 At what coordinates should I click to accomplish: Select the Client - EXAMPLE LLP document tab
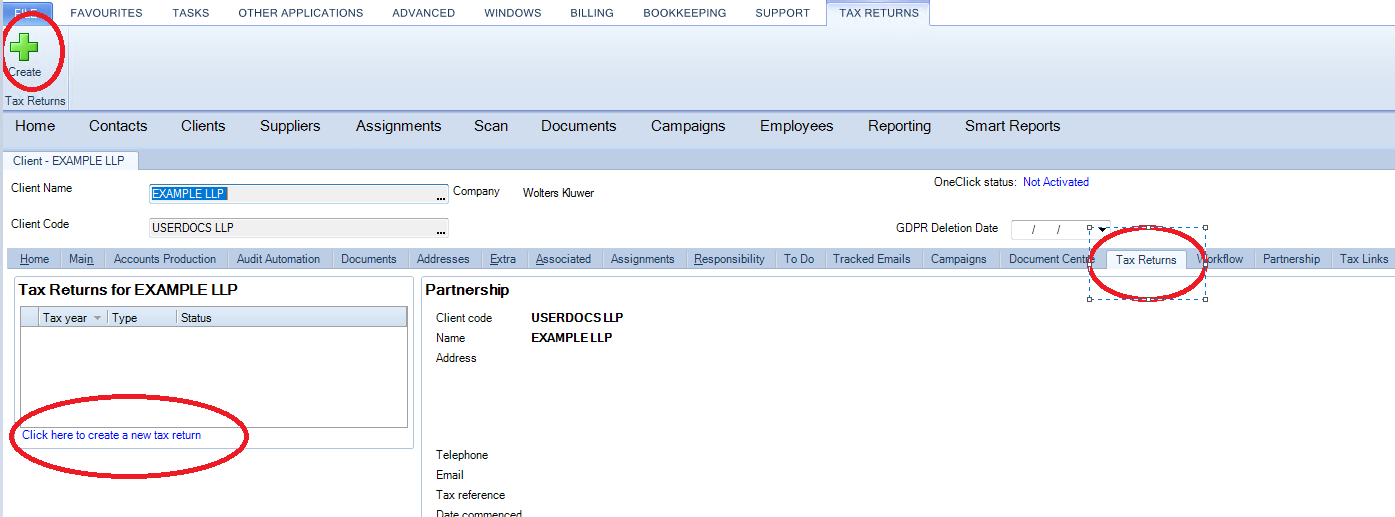pyautogui.click(x=69, y=160)
